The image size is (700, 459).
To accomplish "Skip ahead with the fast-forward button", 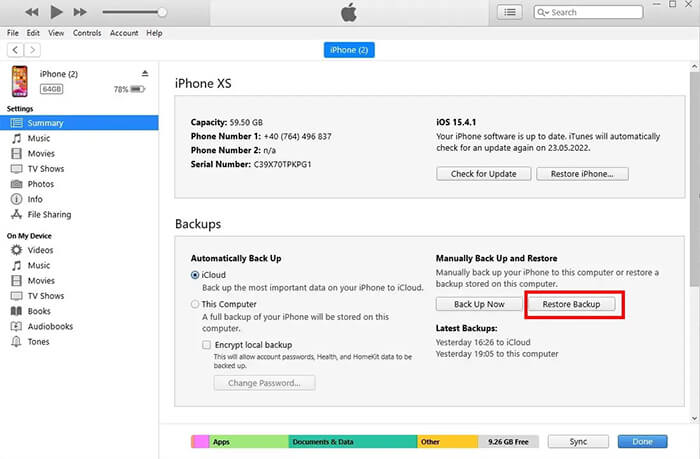I will [80, 12].
